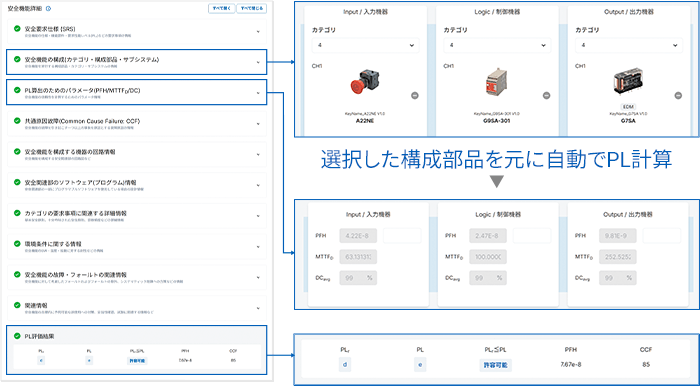The height and width of the screenshot is (386, 700).
Task: Click the Logic PFH field showing 2.47E-8
Action: (x=488, y=236)
